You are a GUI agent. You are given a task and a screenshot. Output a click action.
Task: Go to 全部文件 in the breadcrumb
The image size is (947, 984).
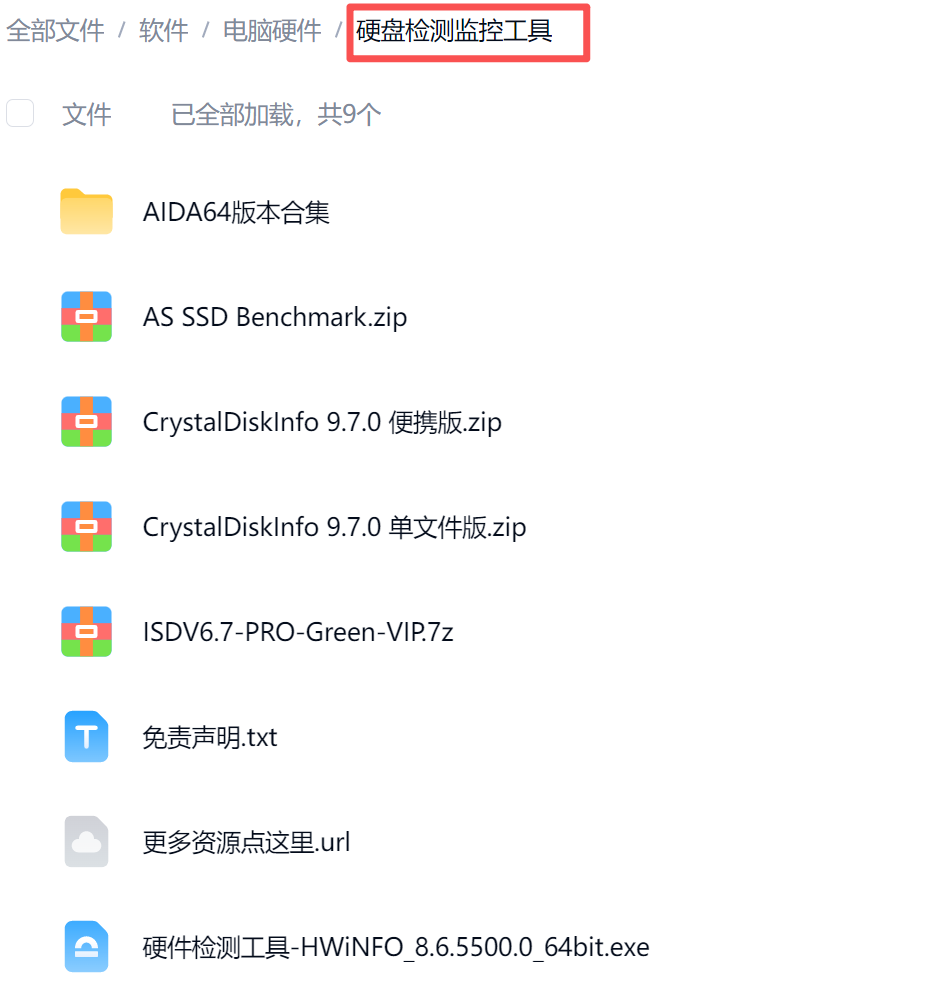point(55,31)
